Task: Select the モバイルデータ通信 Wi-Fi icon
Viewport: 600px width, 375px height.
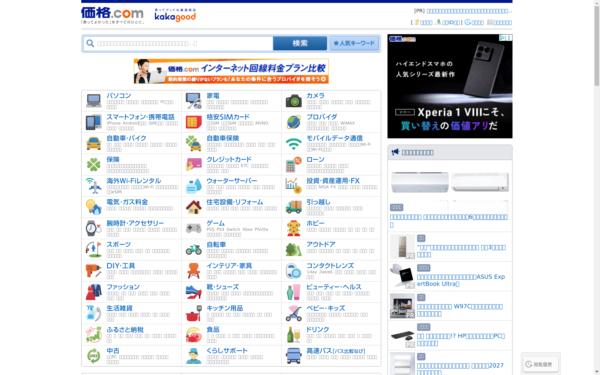Action: 293,143
